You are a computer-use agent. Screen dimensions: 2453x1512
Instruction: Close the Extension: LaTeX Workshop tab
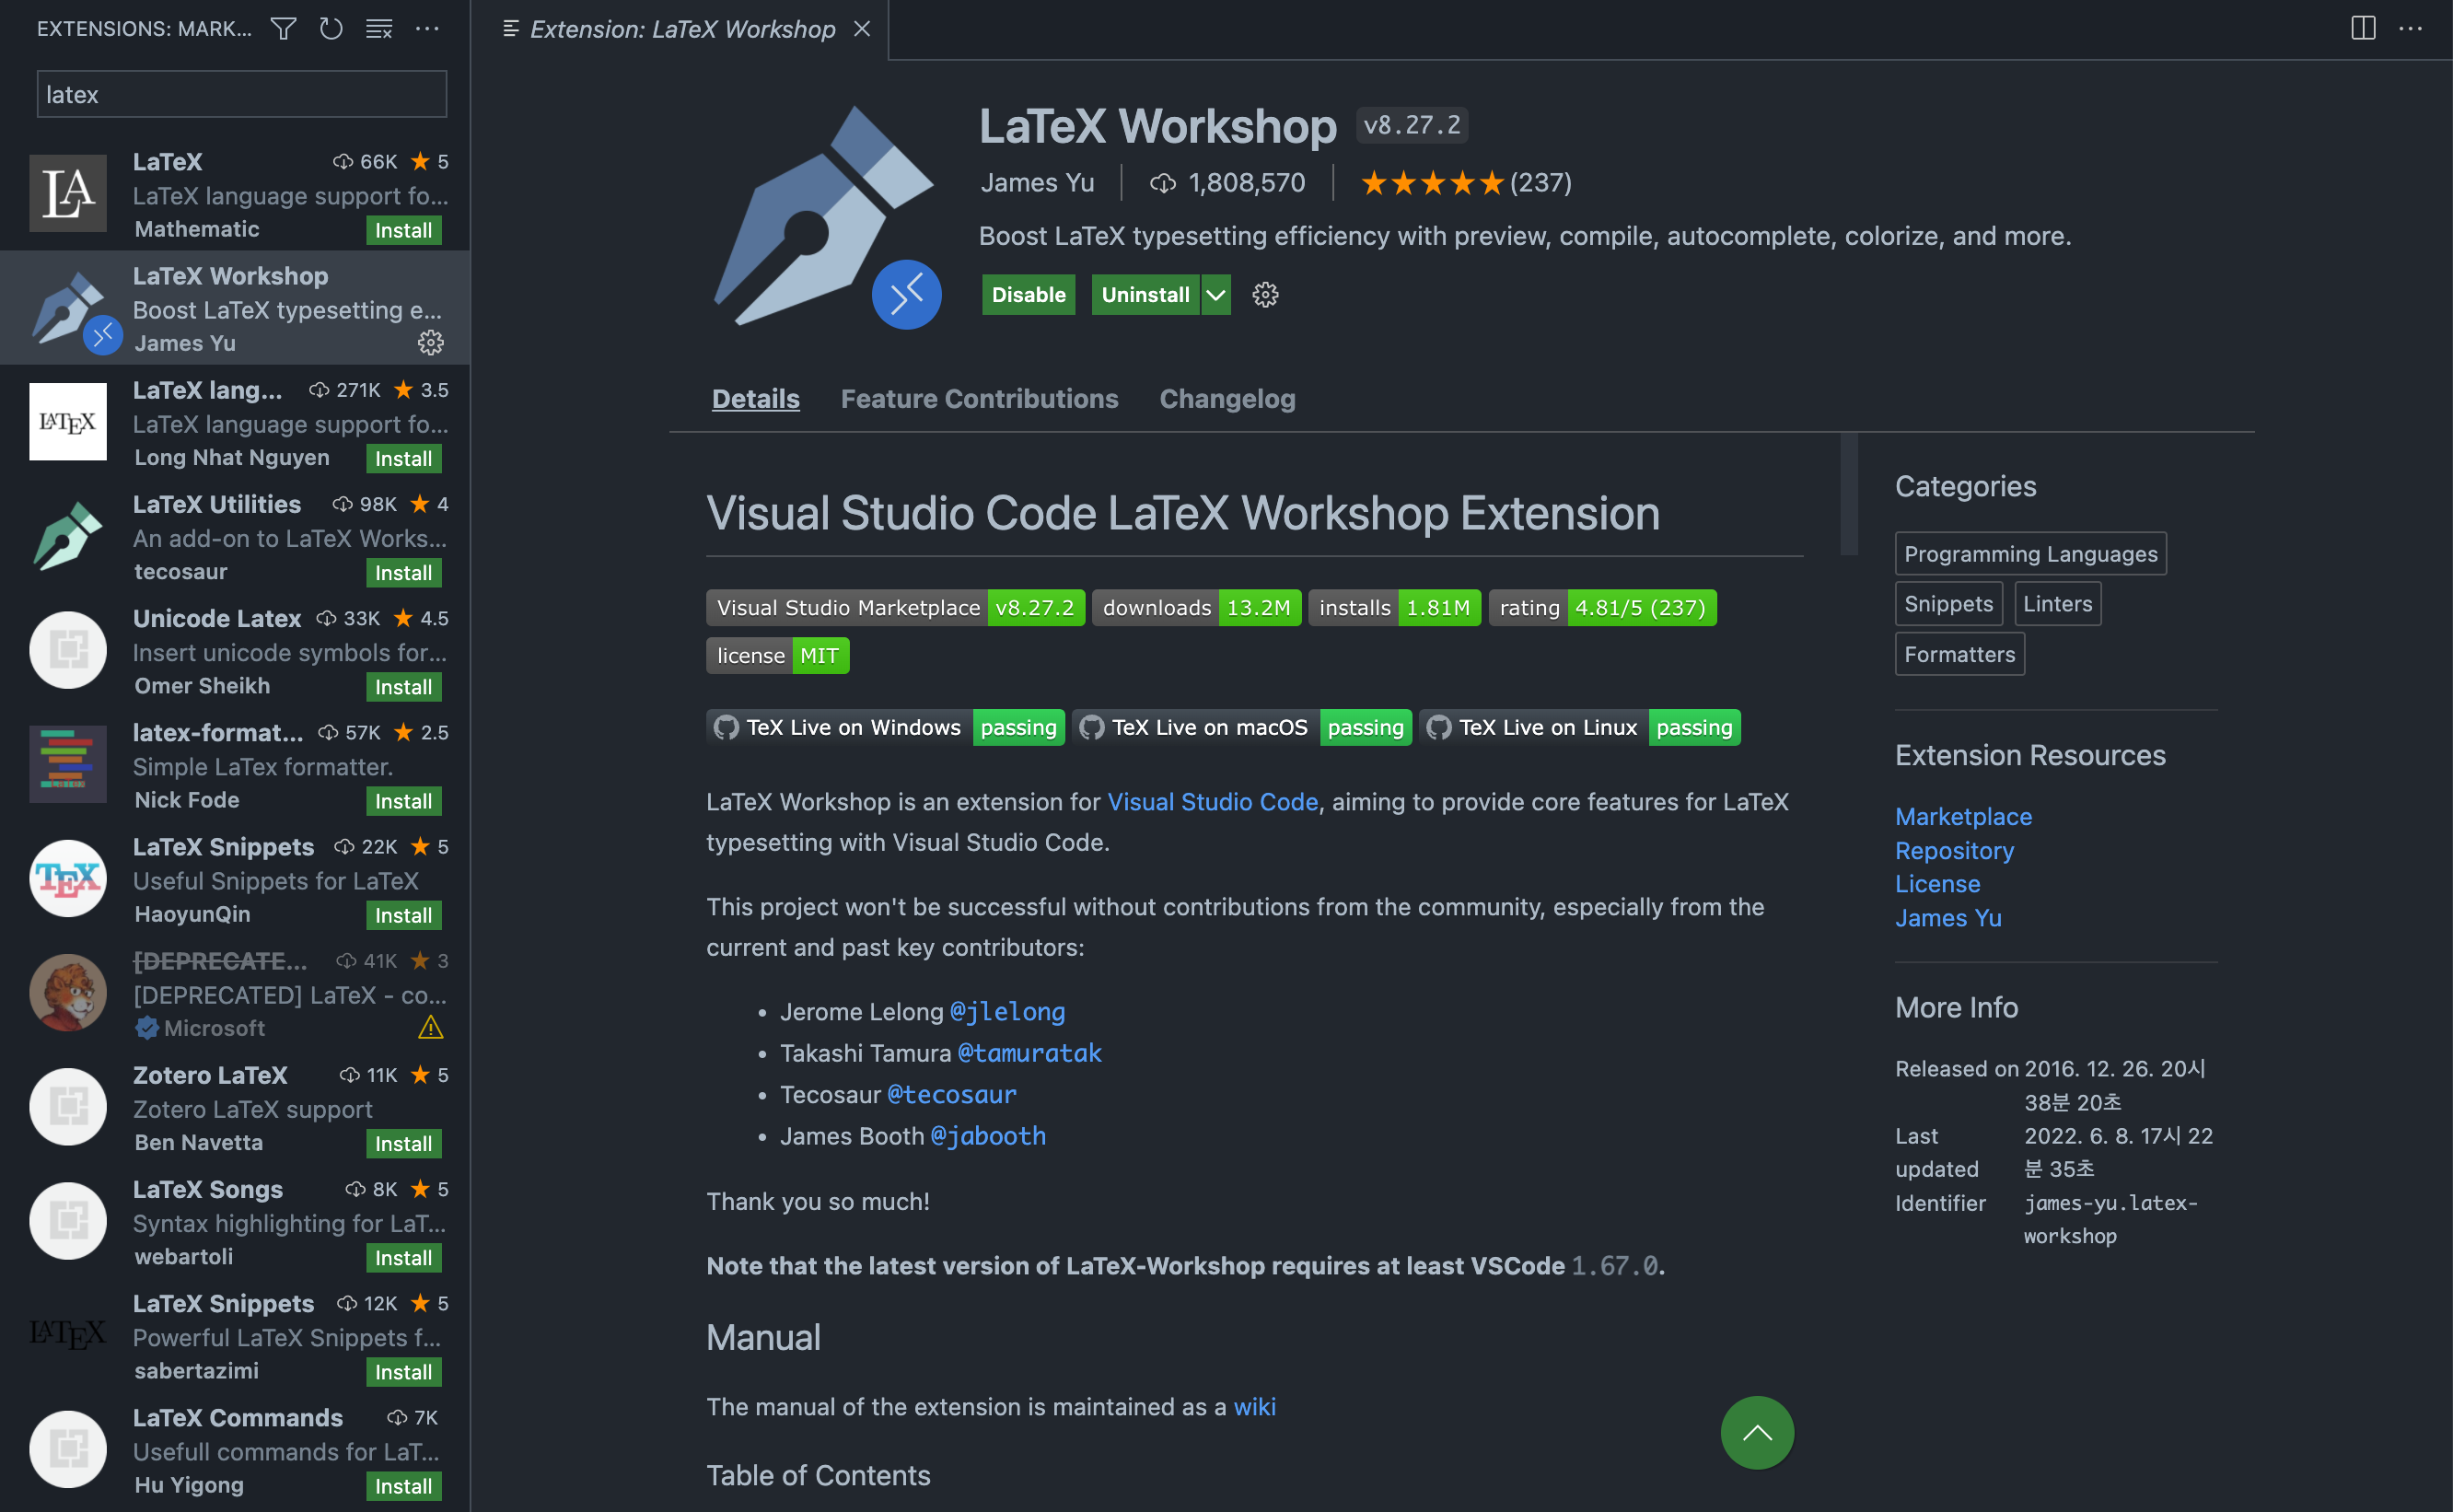(862, 29)
